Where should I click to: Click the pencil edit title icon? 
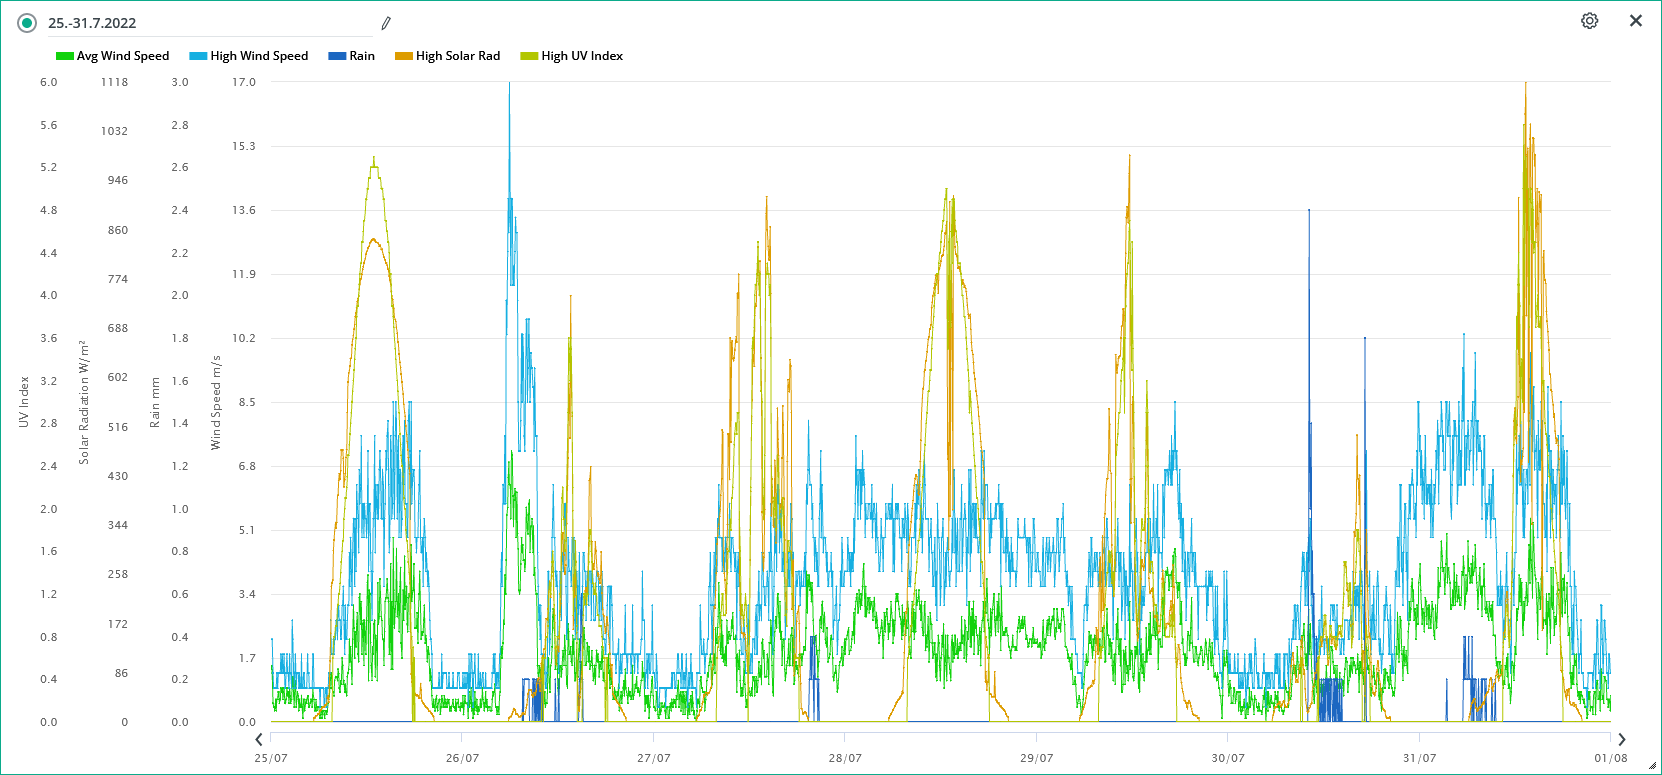[386, 23]
